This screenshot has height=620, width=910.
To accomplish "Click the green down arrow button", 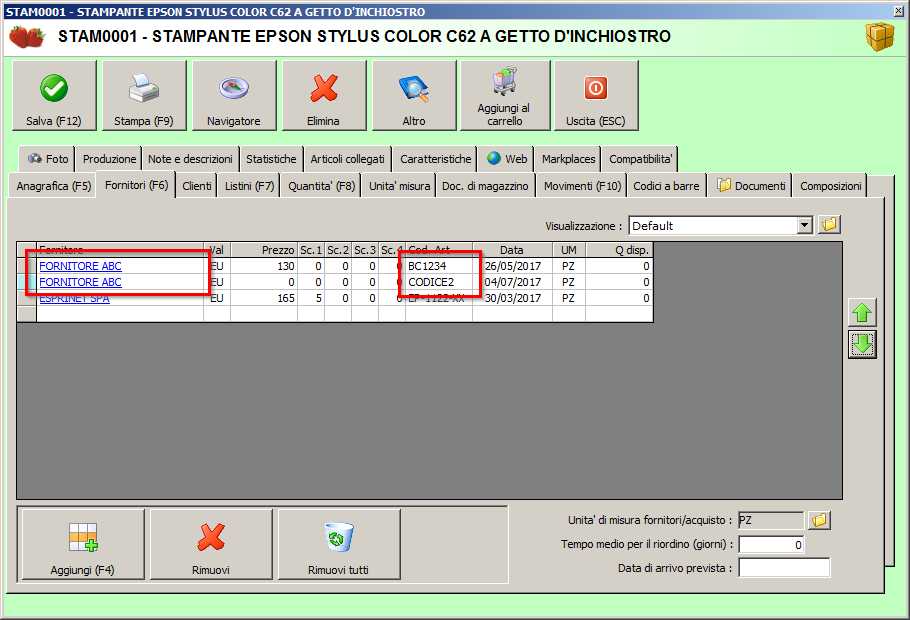I will tap(862, 344).
